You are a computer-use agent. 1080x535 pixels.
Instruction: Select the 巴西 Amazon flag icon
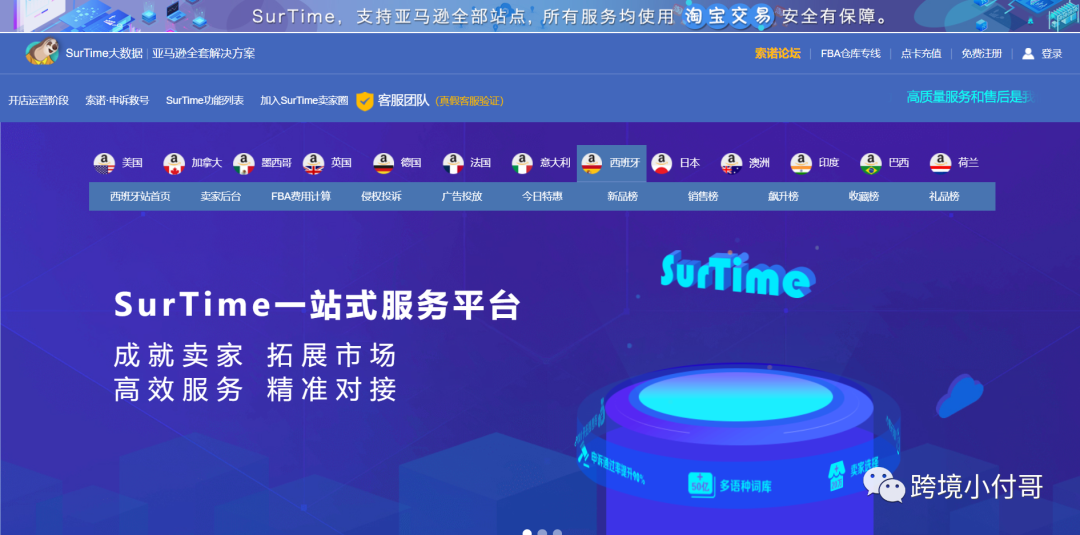pyautogui.click(x=871, y=163)
